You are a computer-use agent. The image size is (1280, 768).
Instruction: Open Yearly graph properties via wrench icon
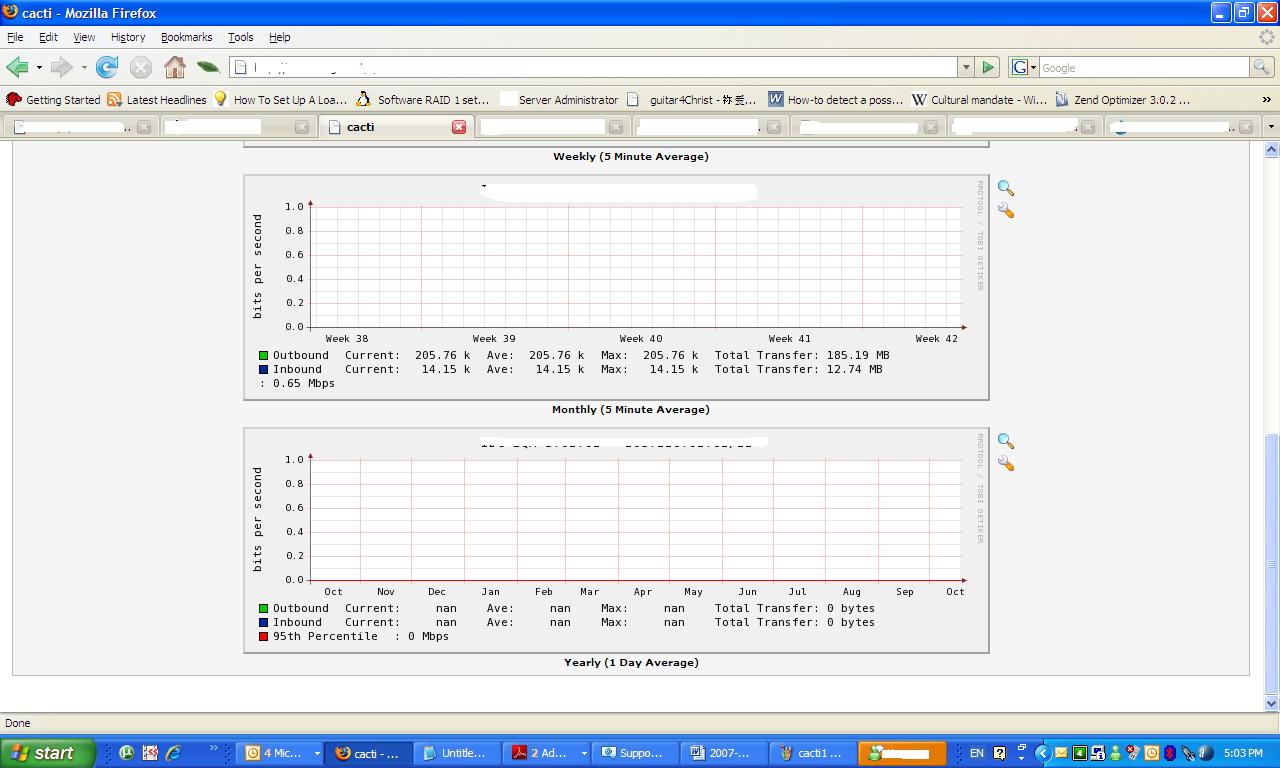pyautogui.click(x=1006, y=464)
